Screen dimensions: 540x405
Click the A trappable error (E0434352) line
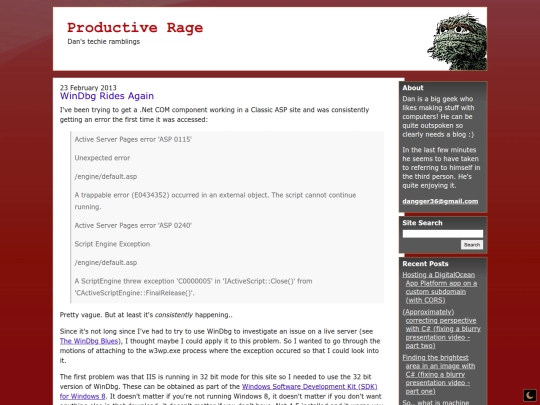215,201
